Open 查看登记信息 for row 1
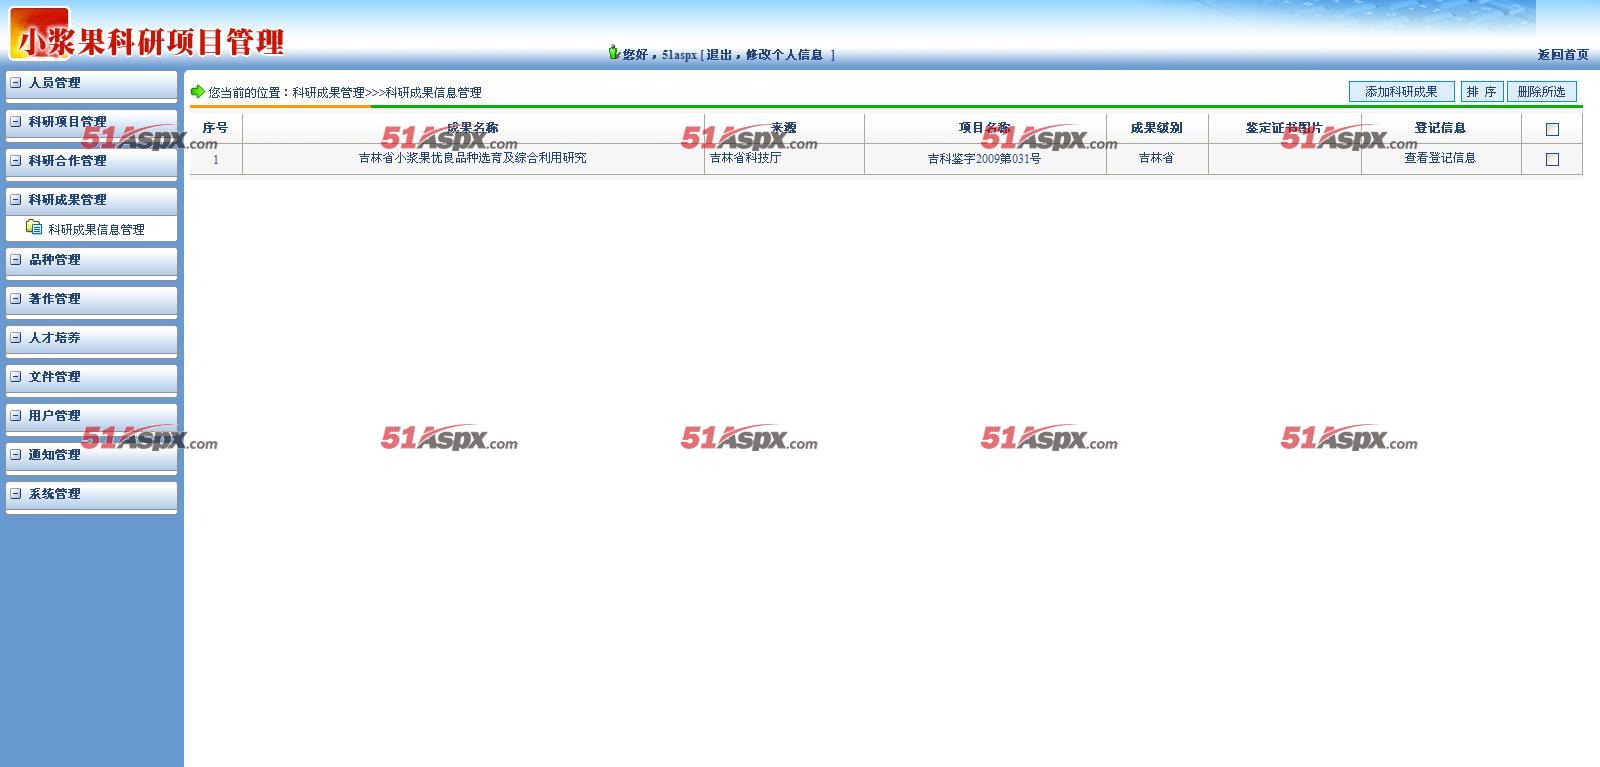The width and height of the screenshot is (1600, 767). pyautogui.click(x=1440, y=158)
